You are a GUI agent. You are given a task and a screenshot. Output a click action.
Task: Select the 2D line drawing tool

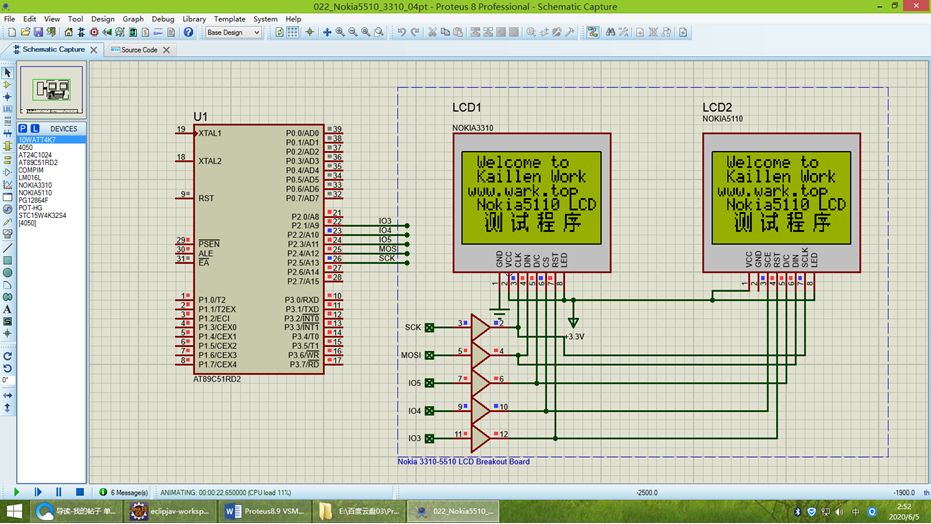click(7, 248)
